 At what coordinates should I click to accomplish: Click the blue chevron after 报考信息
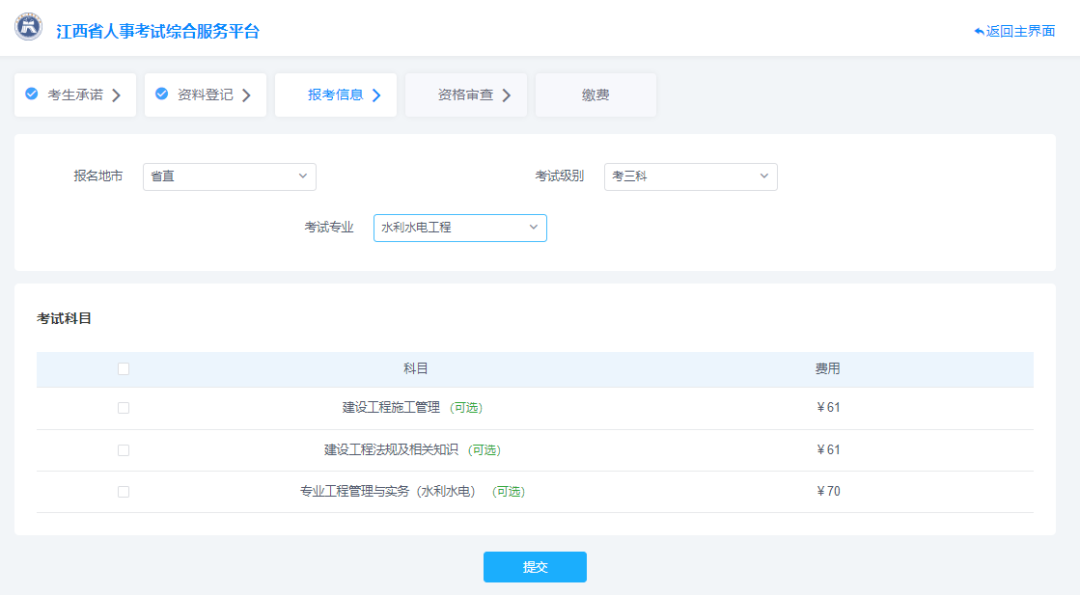coord(377,95)
